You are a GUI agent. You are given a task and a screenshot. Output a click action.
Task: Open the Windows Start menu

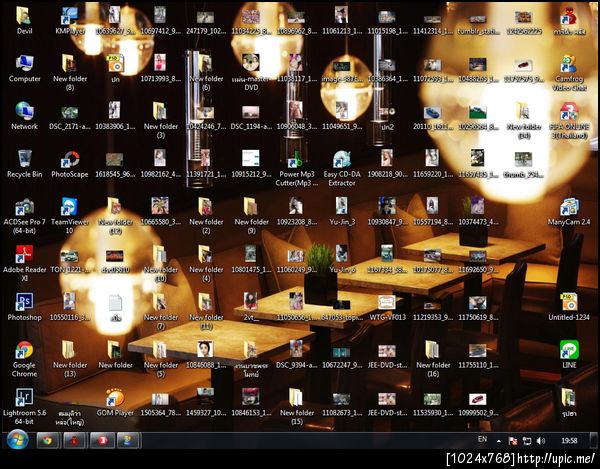pos(17,440)
